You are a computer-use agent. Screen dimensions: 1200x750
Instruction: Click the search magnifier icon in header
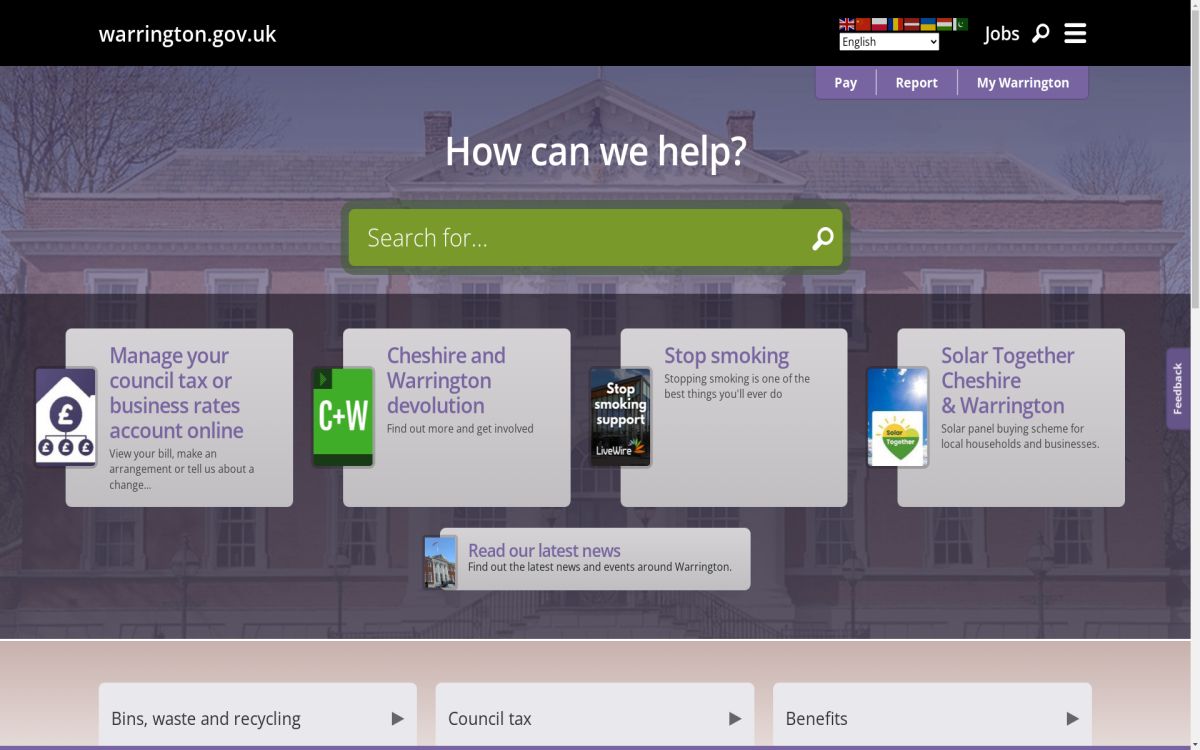(x=1040, y=33)
